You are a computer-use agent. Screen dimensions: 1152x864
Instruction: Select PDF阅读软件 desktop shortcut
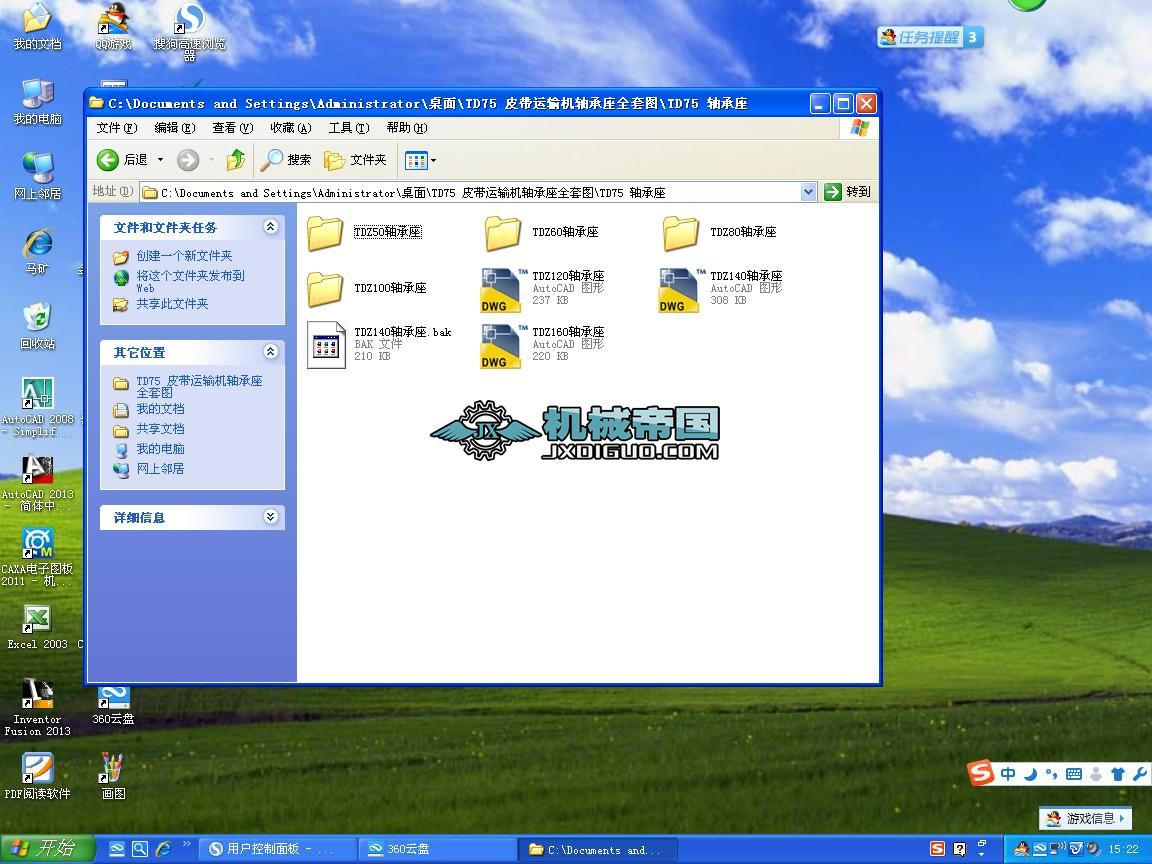[37, 777]
